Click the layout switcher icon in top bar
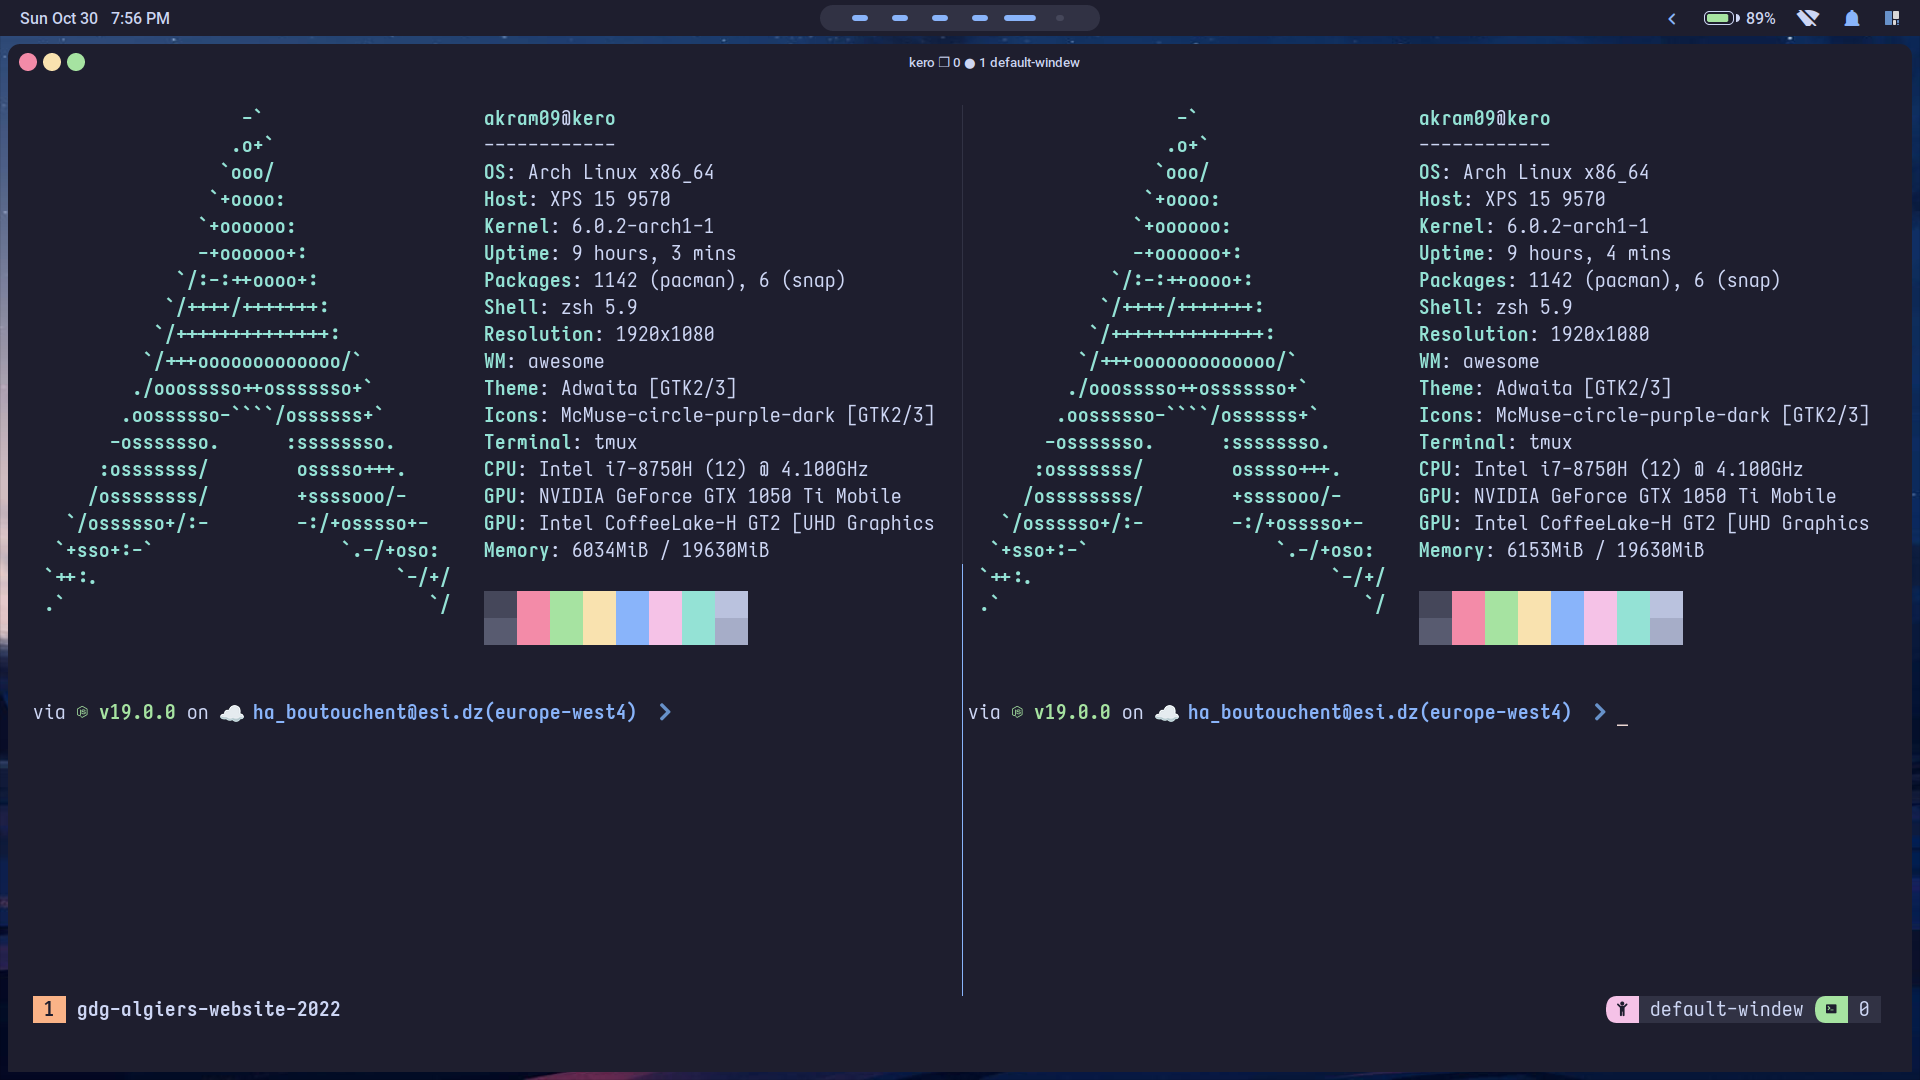This screenshot has width=1920, height=1080. pos(1892,18)
